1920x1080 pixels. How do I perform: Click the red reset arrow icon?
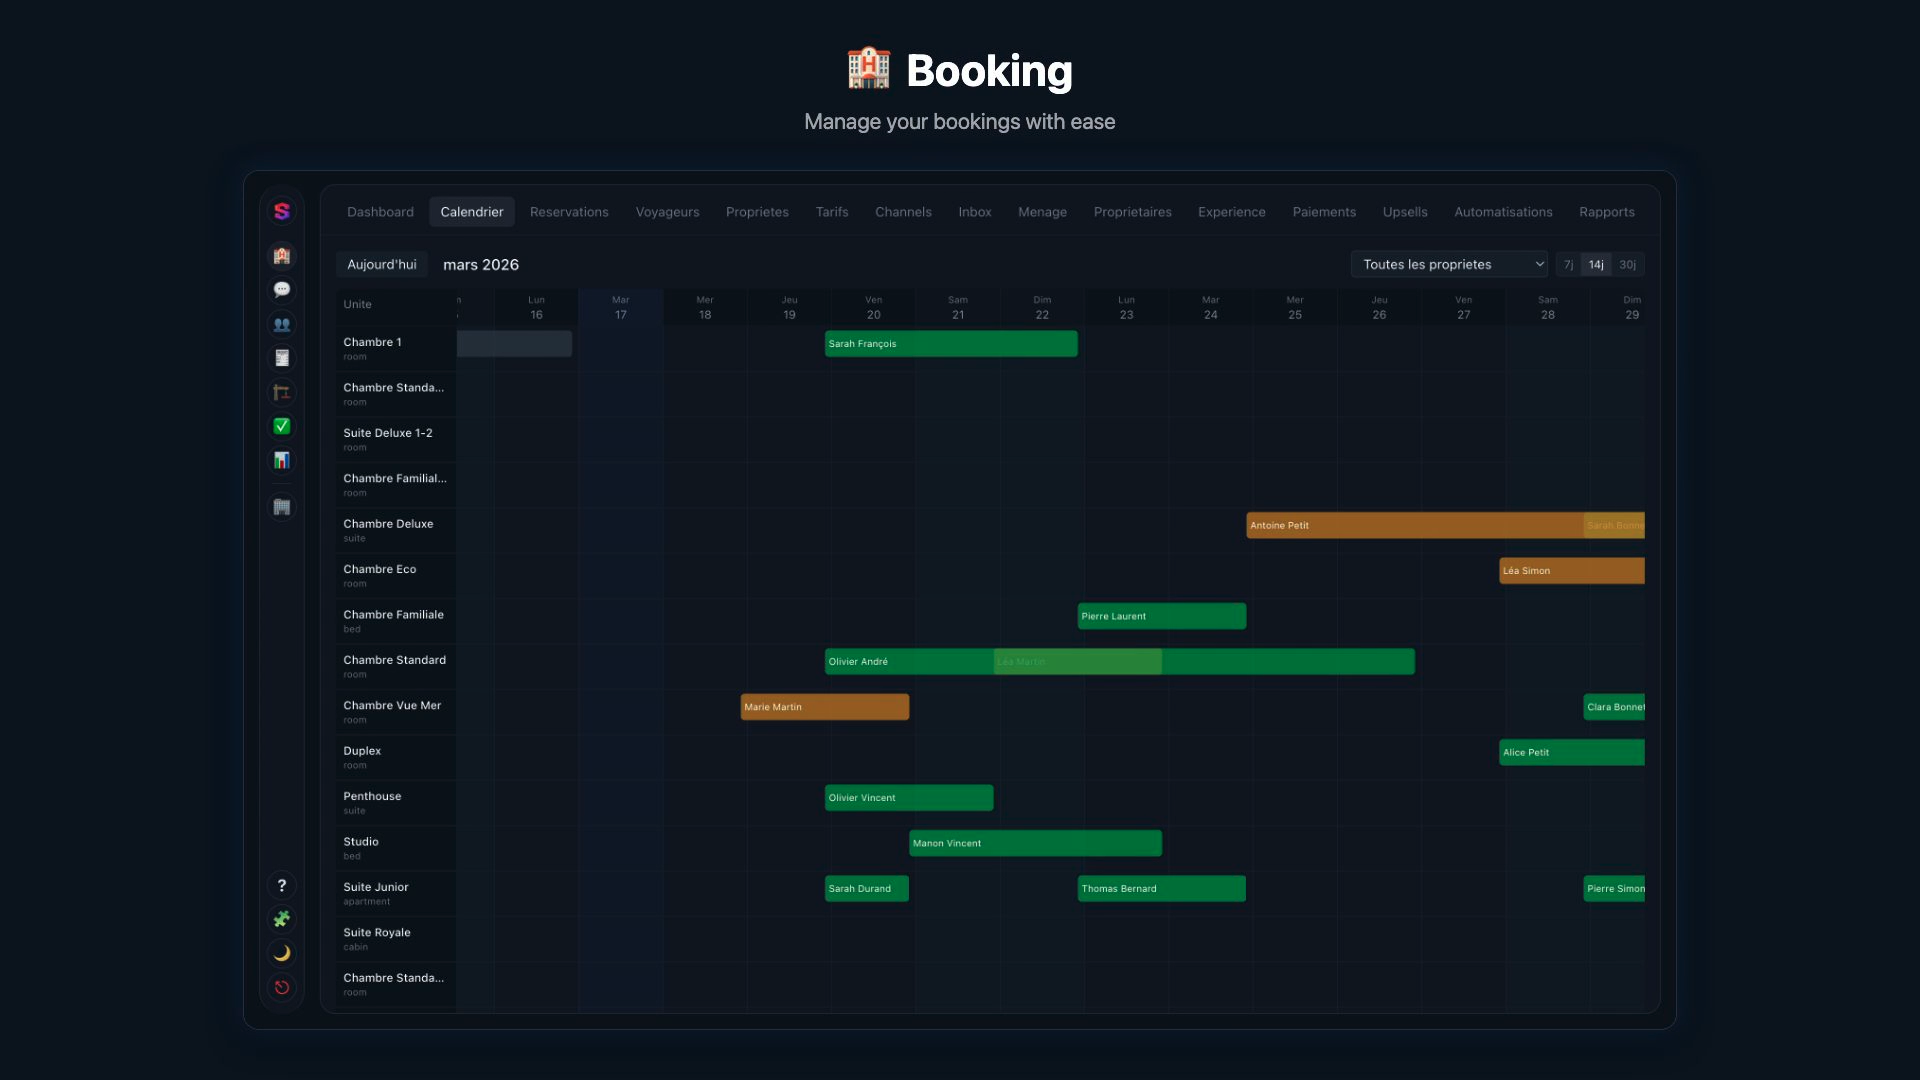[x=282, y=987]
